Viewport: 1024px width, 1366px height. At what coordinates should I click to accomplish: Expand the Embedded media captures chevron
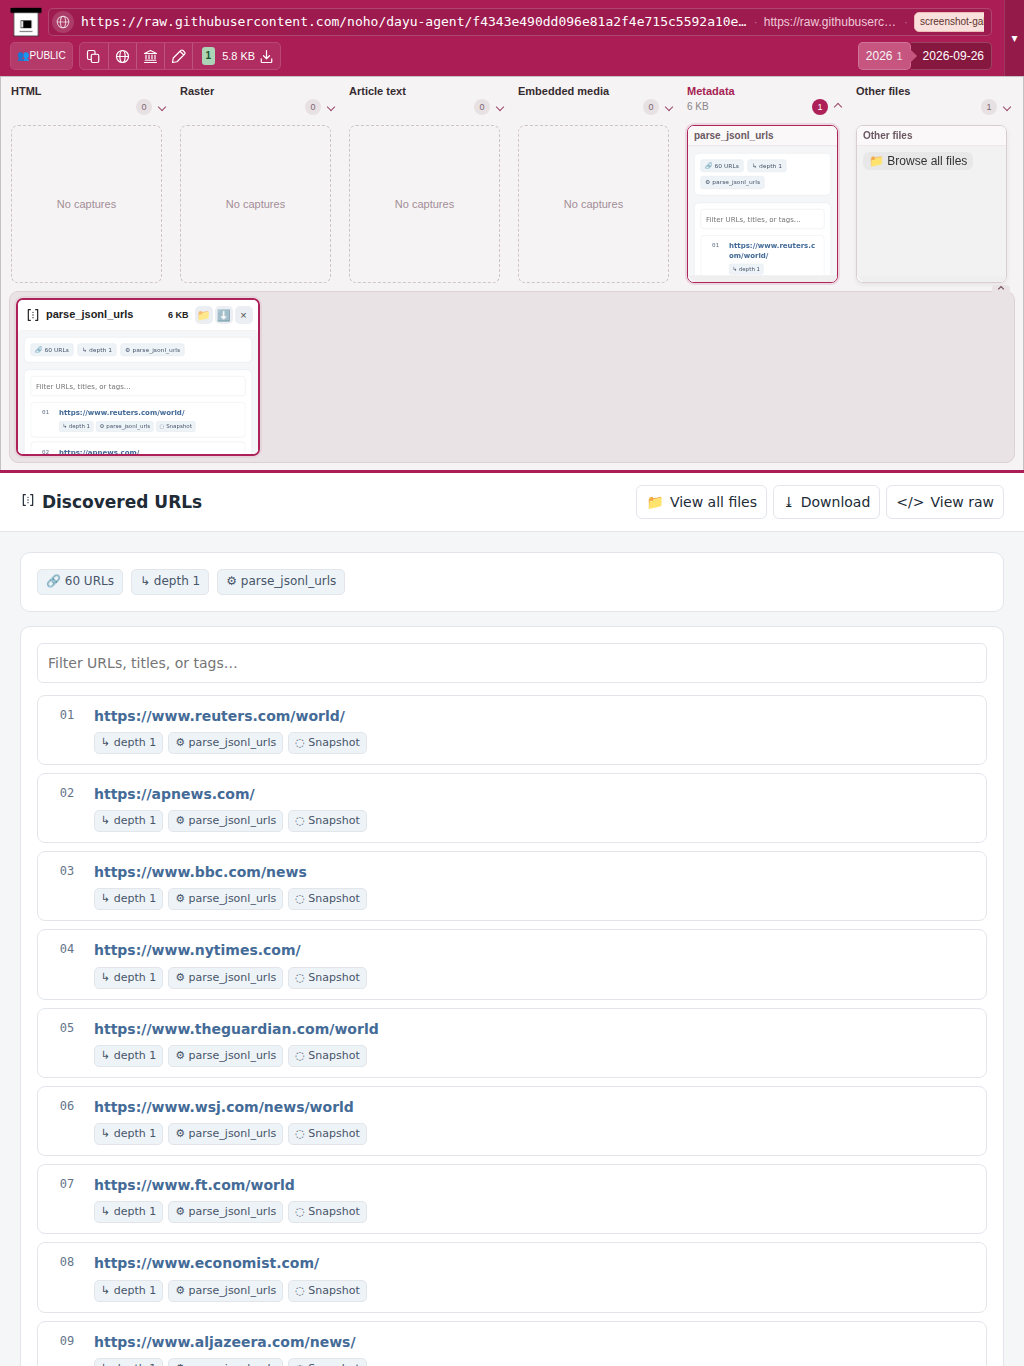click(x=669, y=108)
